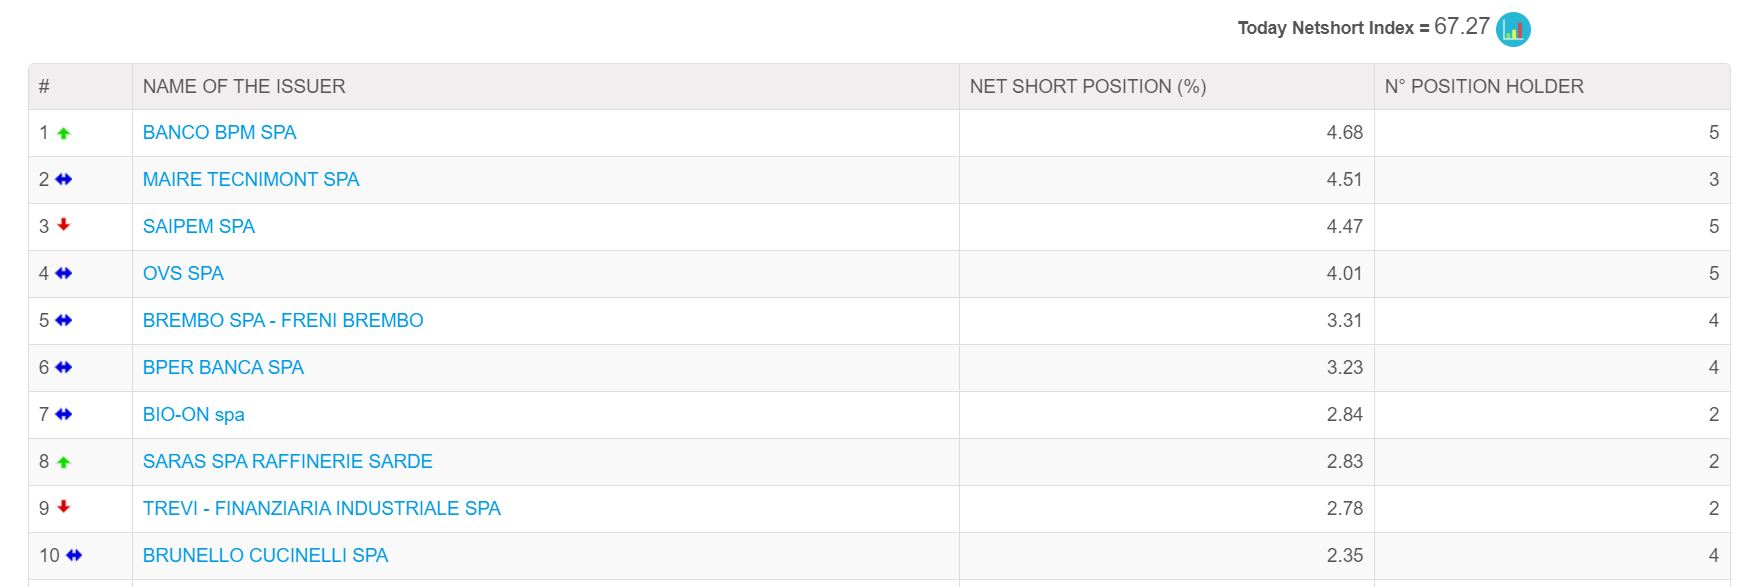This screenshot has width=1746, height=587.
Task: Click blue sideways arrow beside rank 2
Action: 64,179
